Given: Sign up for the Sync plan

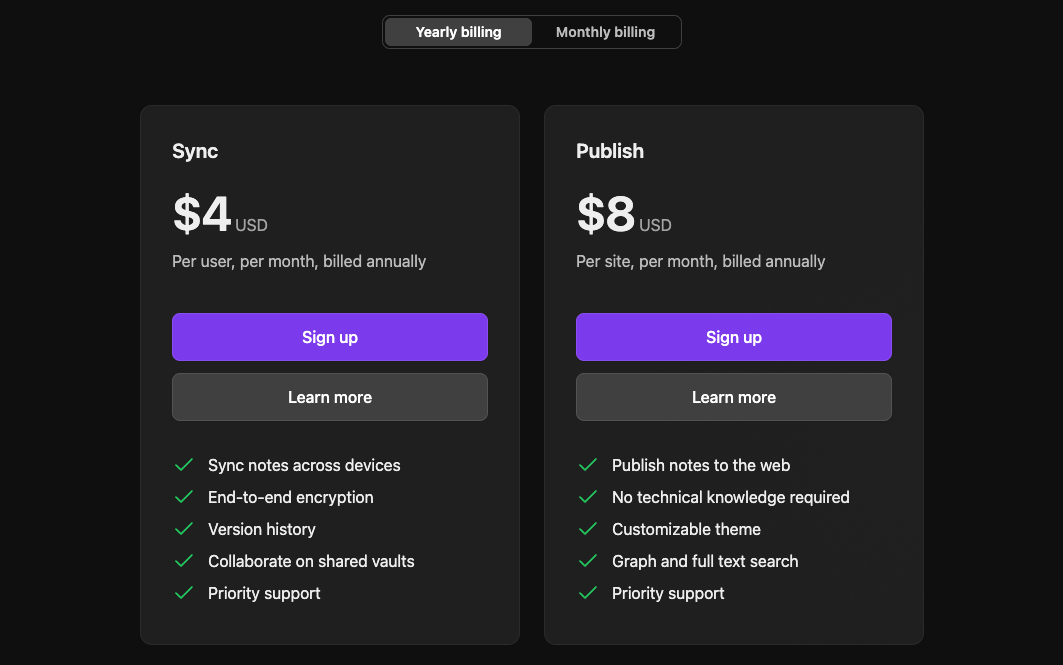Looking at the screenshot, I should pos(330,337).
